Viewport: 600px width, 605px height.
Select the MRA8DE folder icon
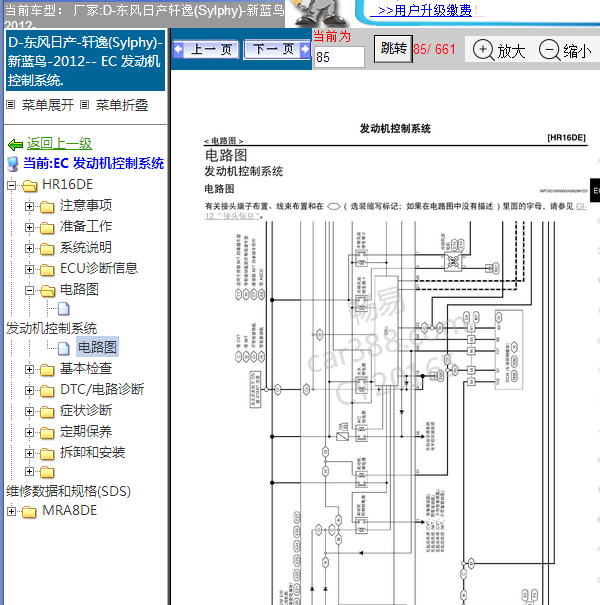[29, 512]
